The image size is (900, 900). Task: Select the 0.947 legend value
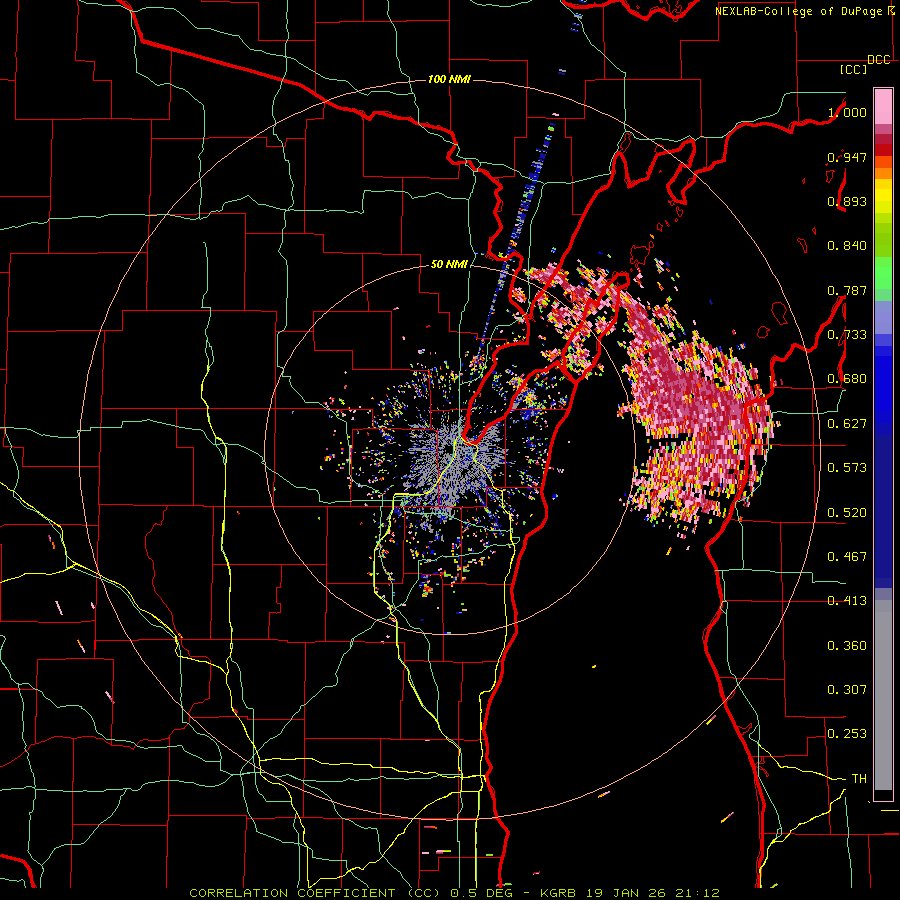[x=847, y=157]
